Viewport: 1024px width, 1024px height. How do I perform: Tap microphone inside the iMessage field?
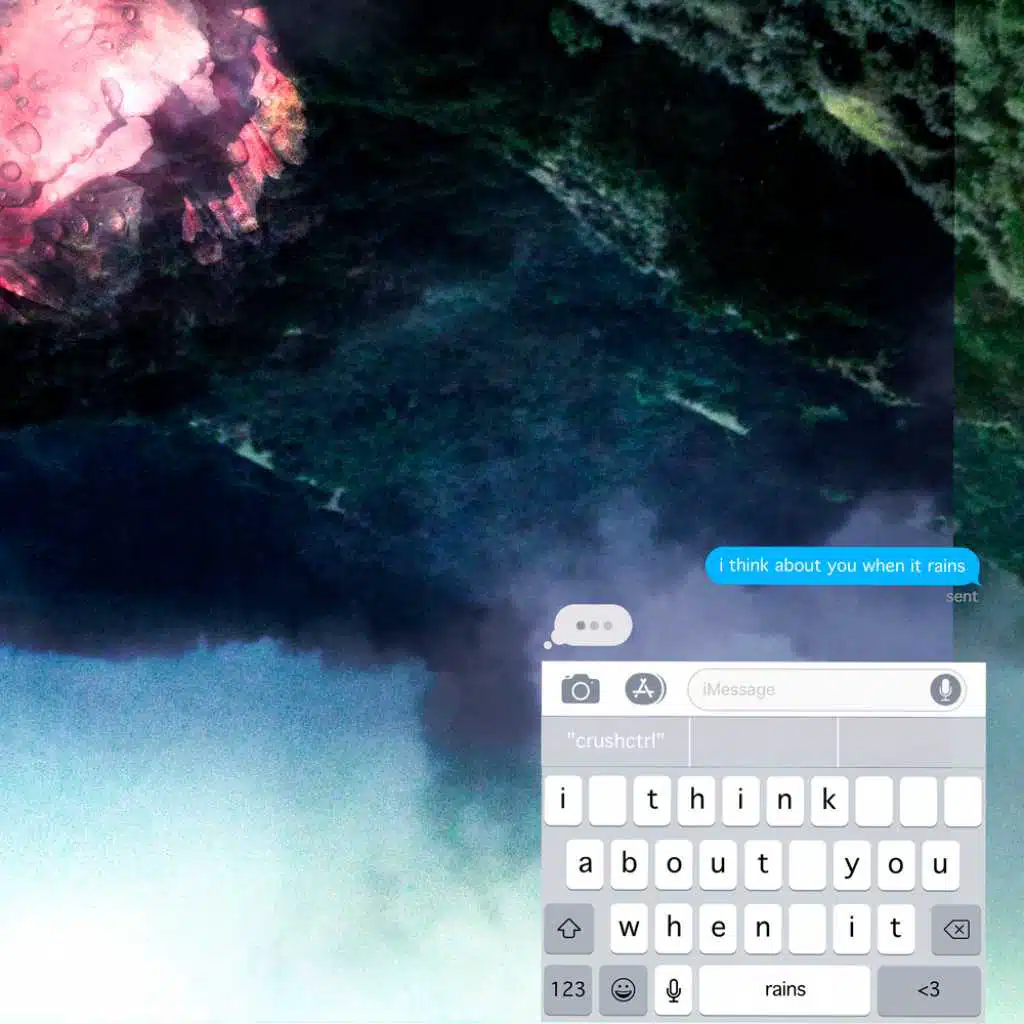tap(944, 689)
